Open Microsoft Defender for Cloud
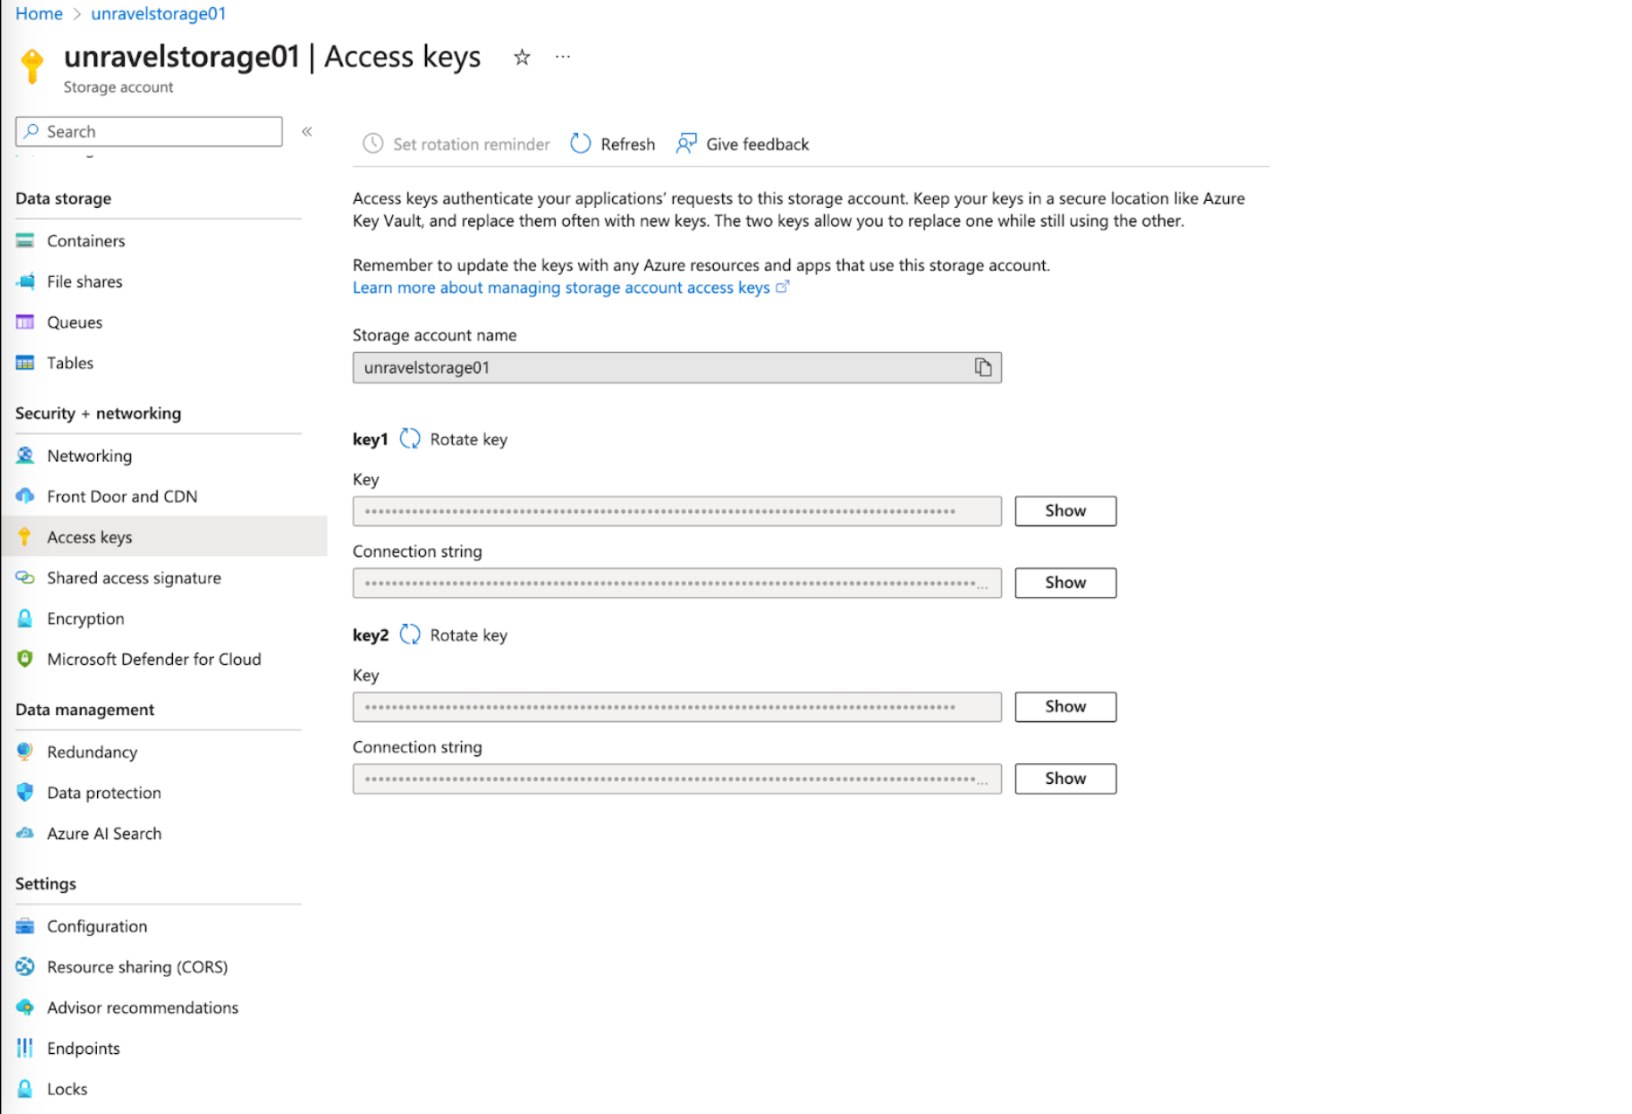The height and width of the screenshot is (1114, 1632). 153,658
